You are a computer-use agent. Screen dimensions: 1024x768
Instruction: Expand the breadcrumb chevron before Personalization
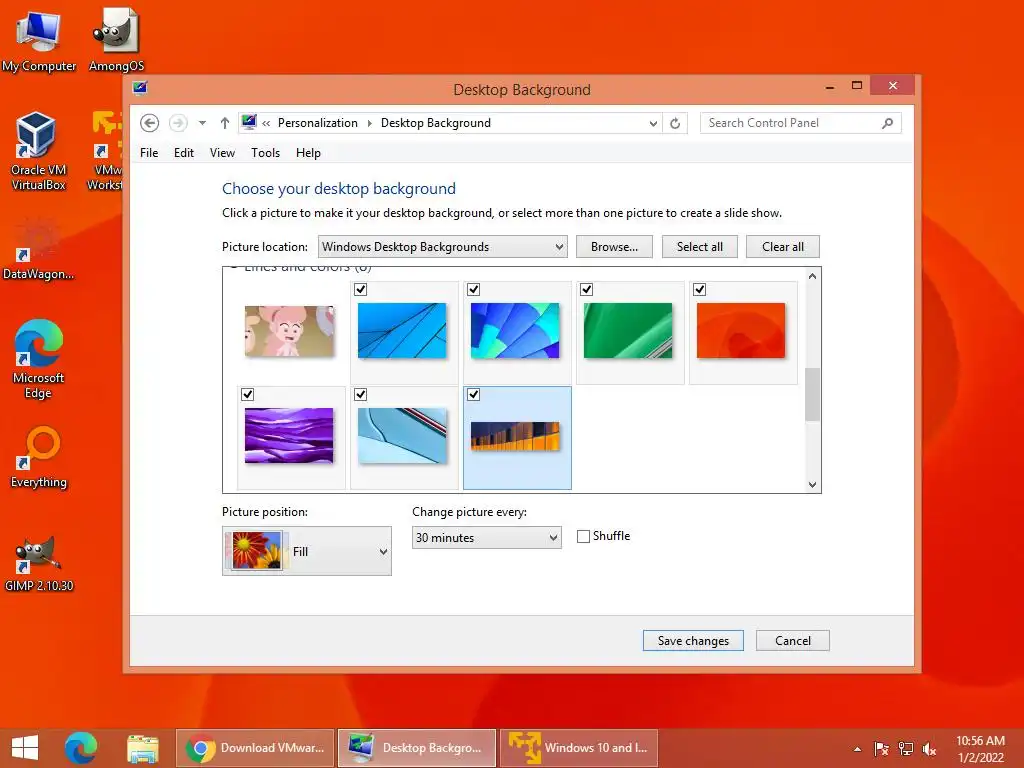(x=266, y=123)
